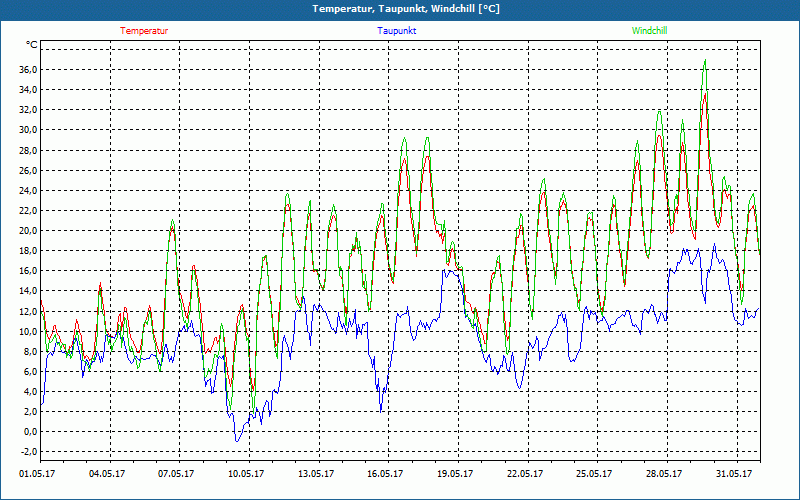This screenshot has height=500, width=800.
Task: Click the 0,0 y-axis value
Action: point(31,432)
